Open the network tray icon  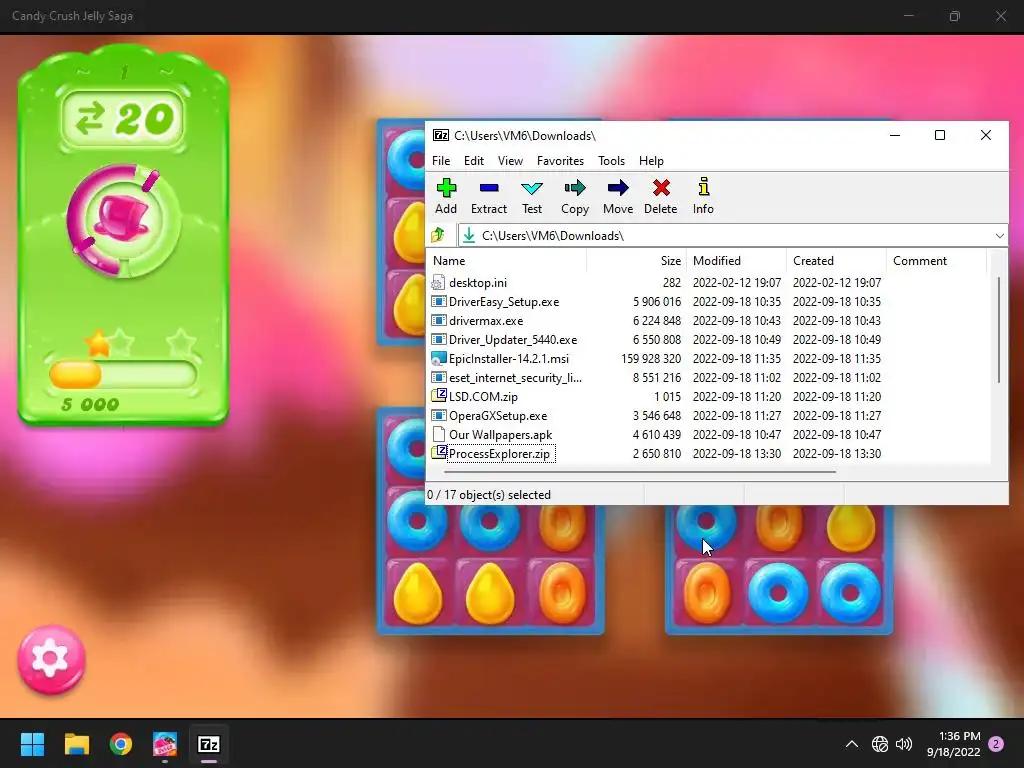pyautogui.click(x=880, y=744)
